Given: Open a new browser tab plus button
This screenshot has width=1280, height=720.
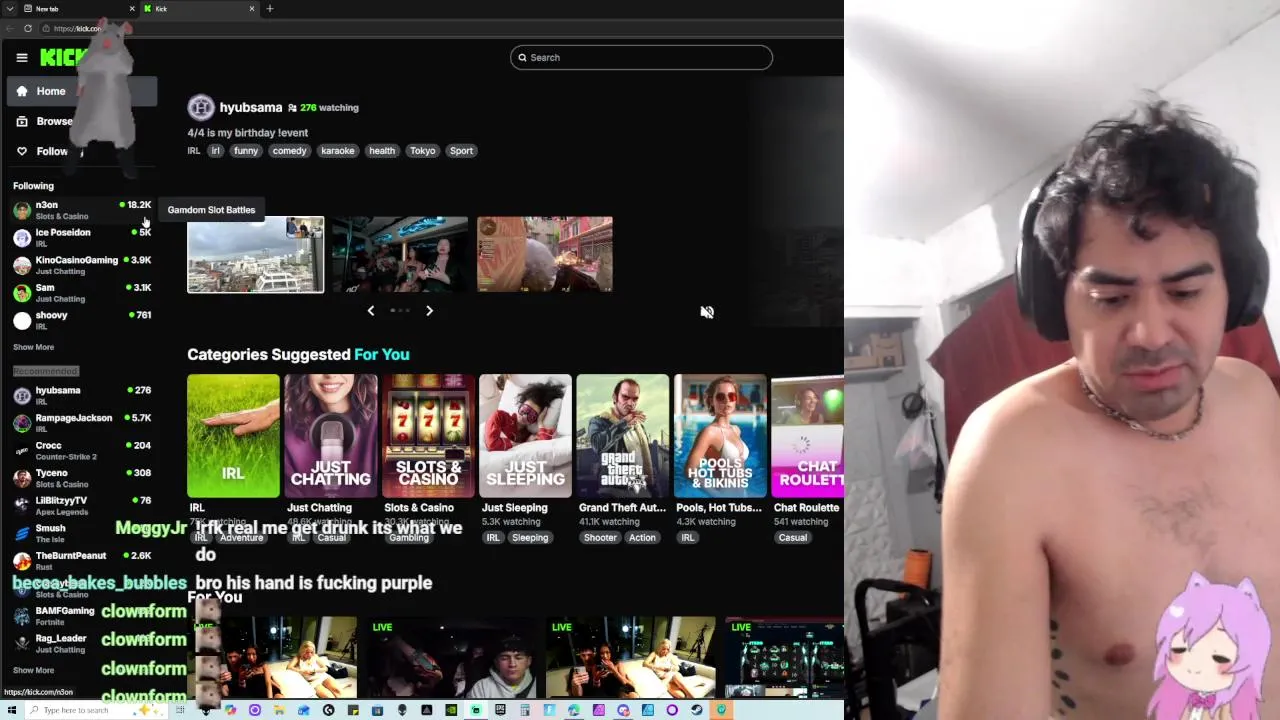Looking at the screenshot, I should [x=270, y=9].
